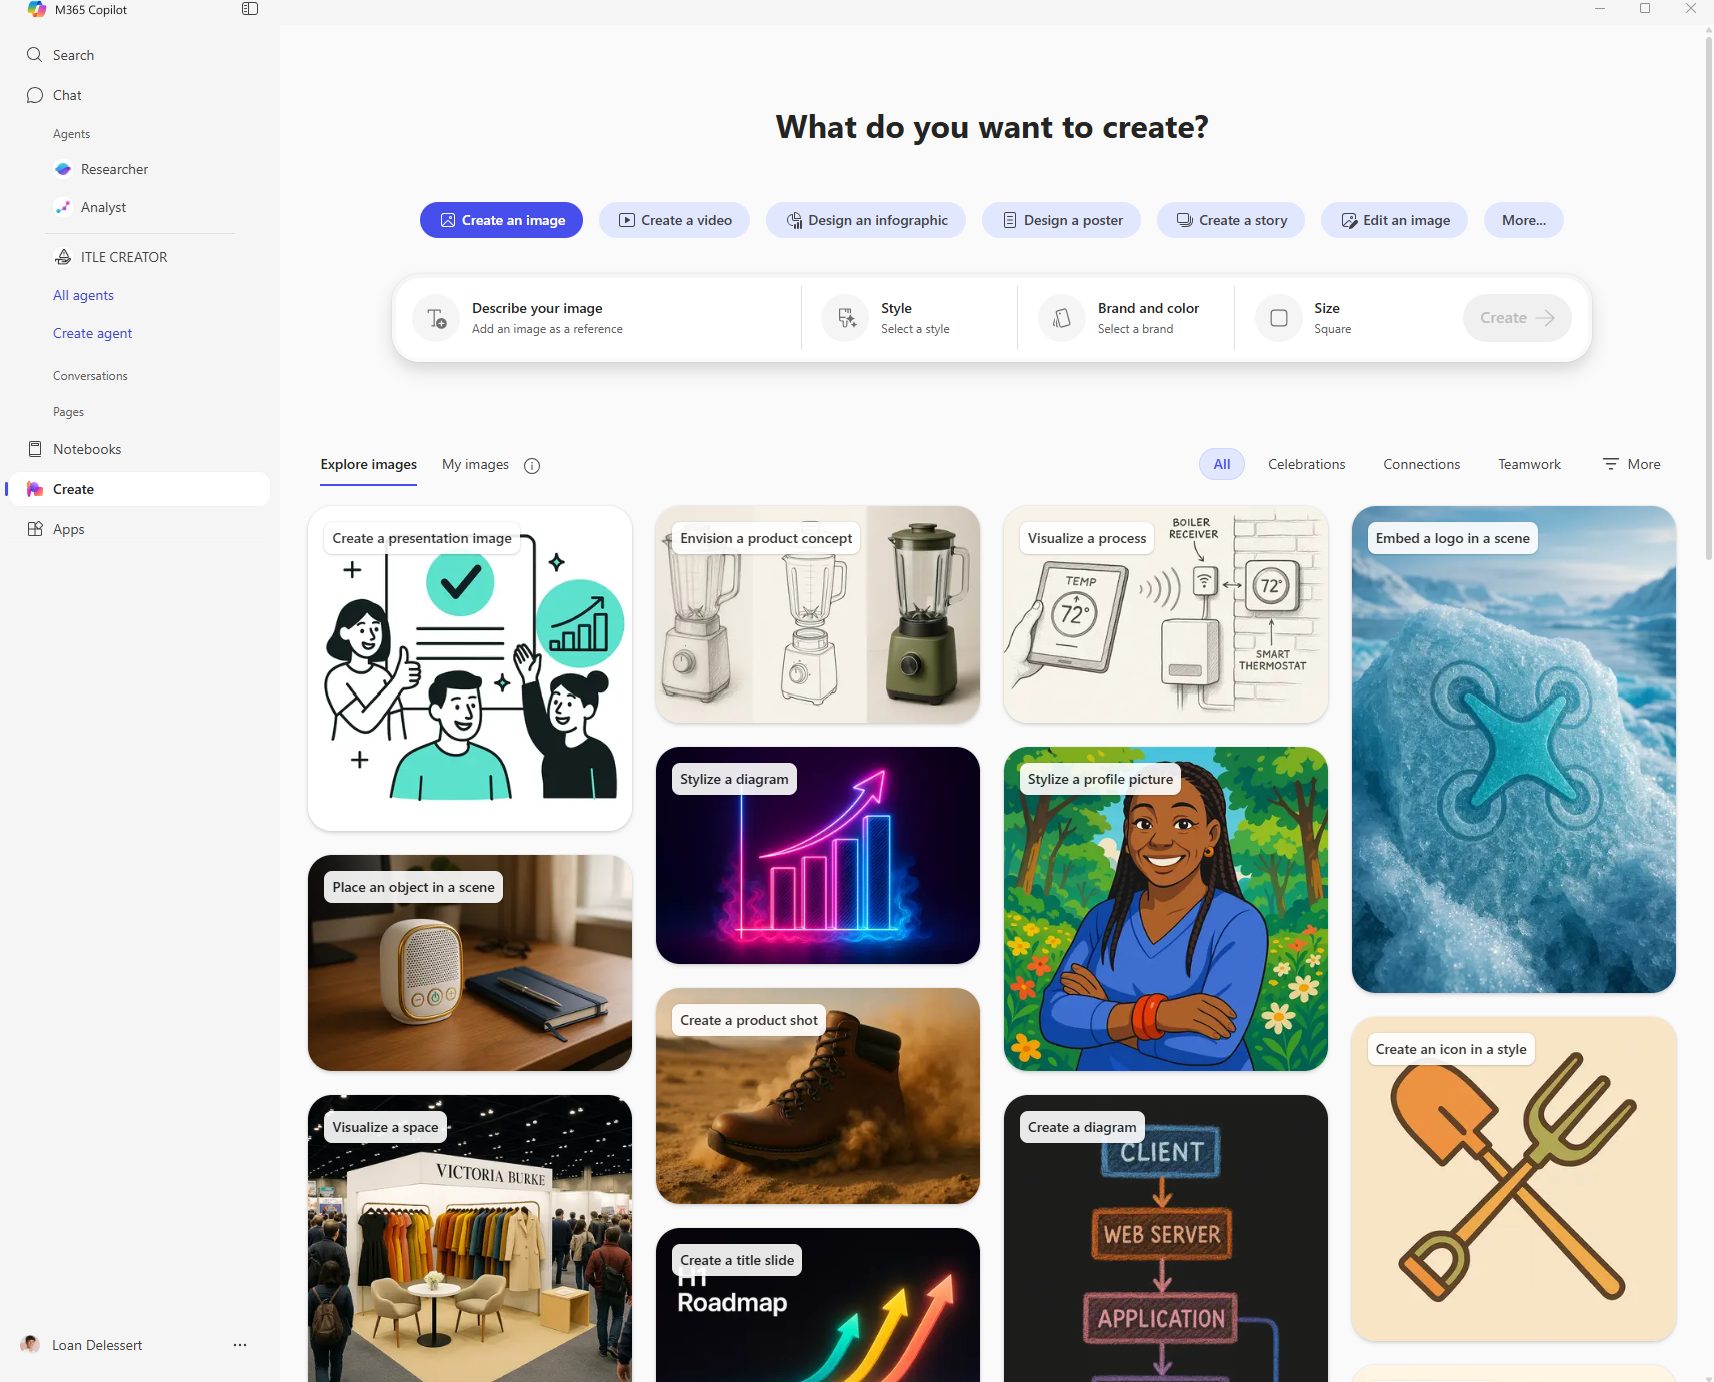
Task: Expand the More... creation options
Action: click(x=1523, y=220)
